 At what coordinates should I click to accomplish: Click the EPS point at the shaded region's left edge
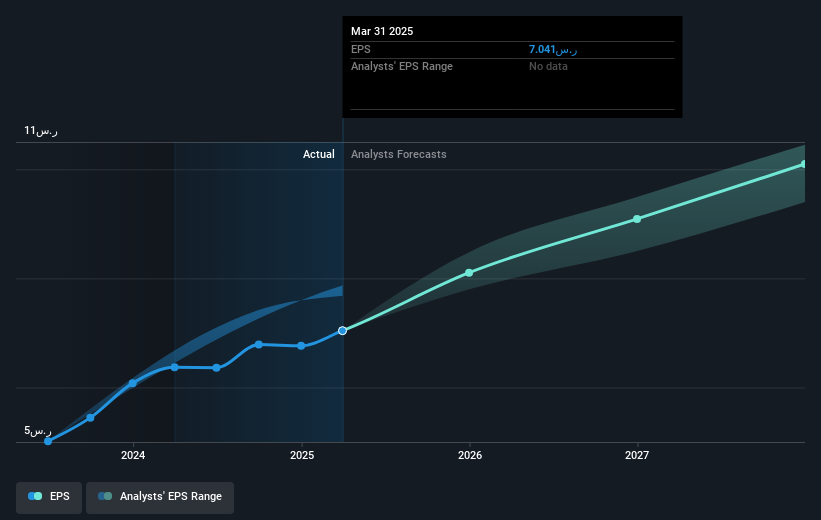(175, 367)
